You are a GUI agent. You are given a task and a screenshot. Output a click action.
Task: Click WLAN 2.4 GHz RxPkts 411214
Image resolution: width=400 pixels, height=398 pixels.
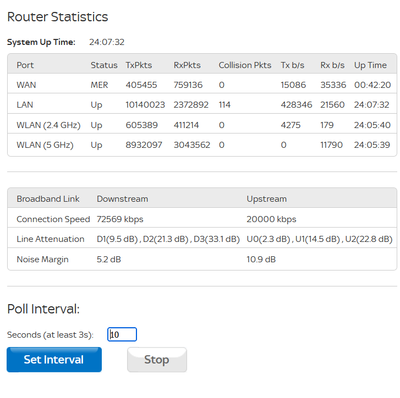click(x=186, y=125)
